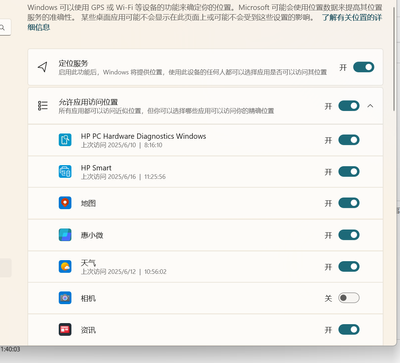
Task: Click the 天气 weather app icon
Action: click(x=65, y=266)
